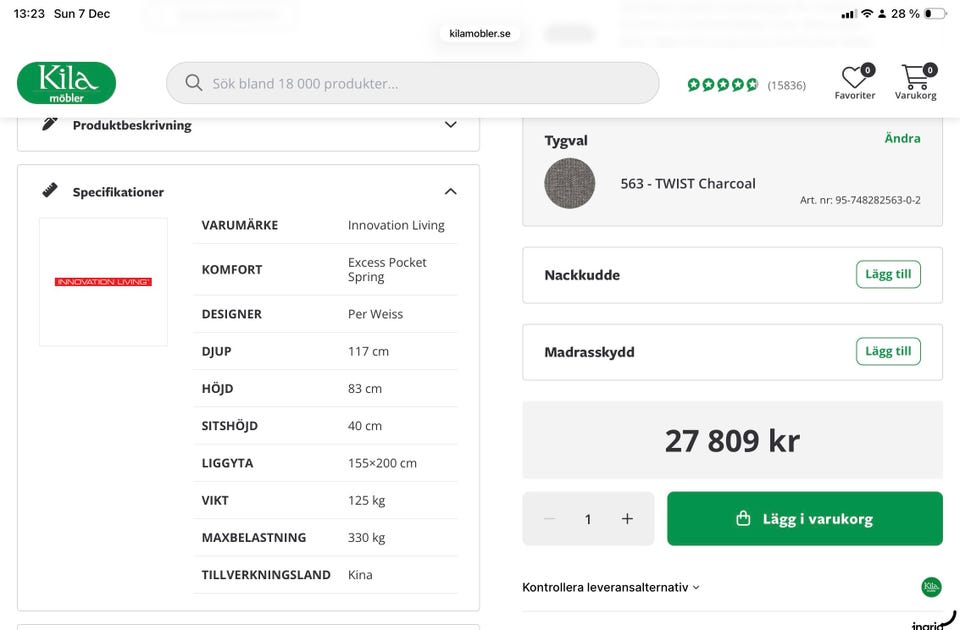Viewport: 960px width, 630px height.
Task: Open Favoriter heart icon
Action: [x=854, y=79]
